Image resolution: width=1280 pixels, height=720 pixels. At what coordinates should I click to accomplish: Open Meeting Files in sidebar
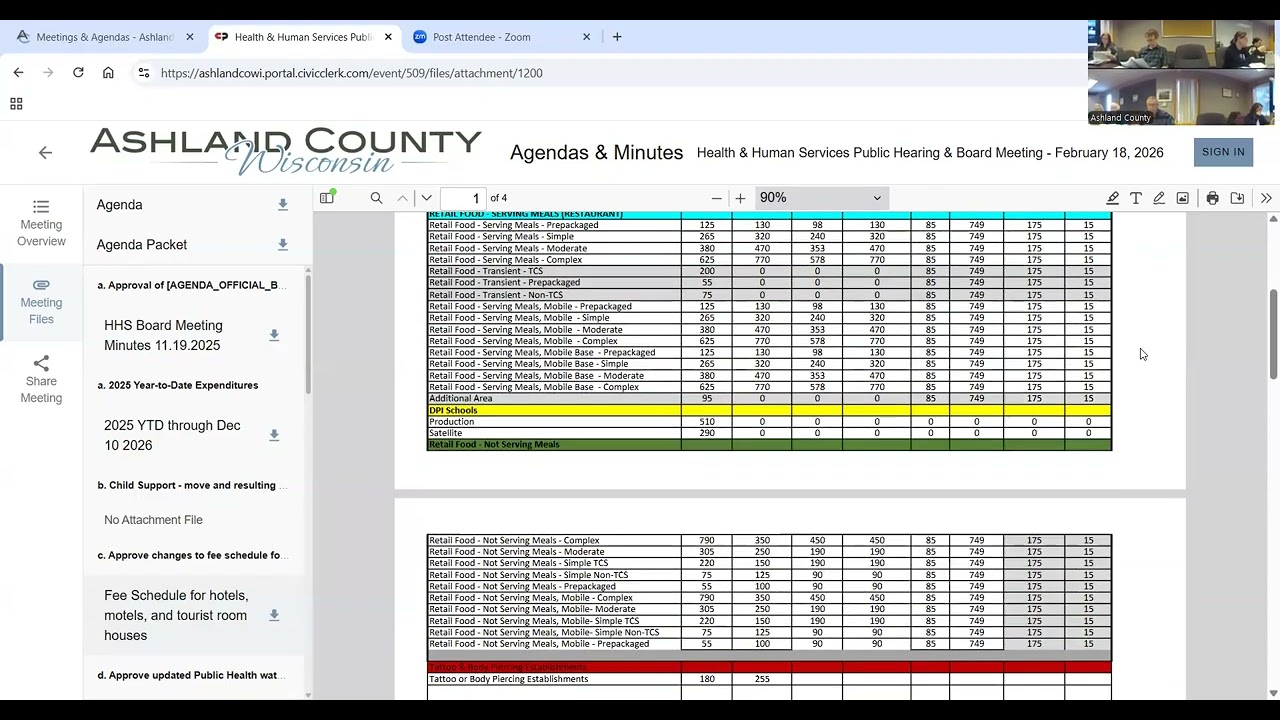(41, 302)
